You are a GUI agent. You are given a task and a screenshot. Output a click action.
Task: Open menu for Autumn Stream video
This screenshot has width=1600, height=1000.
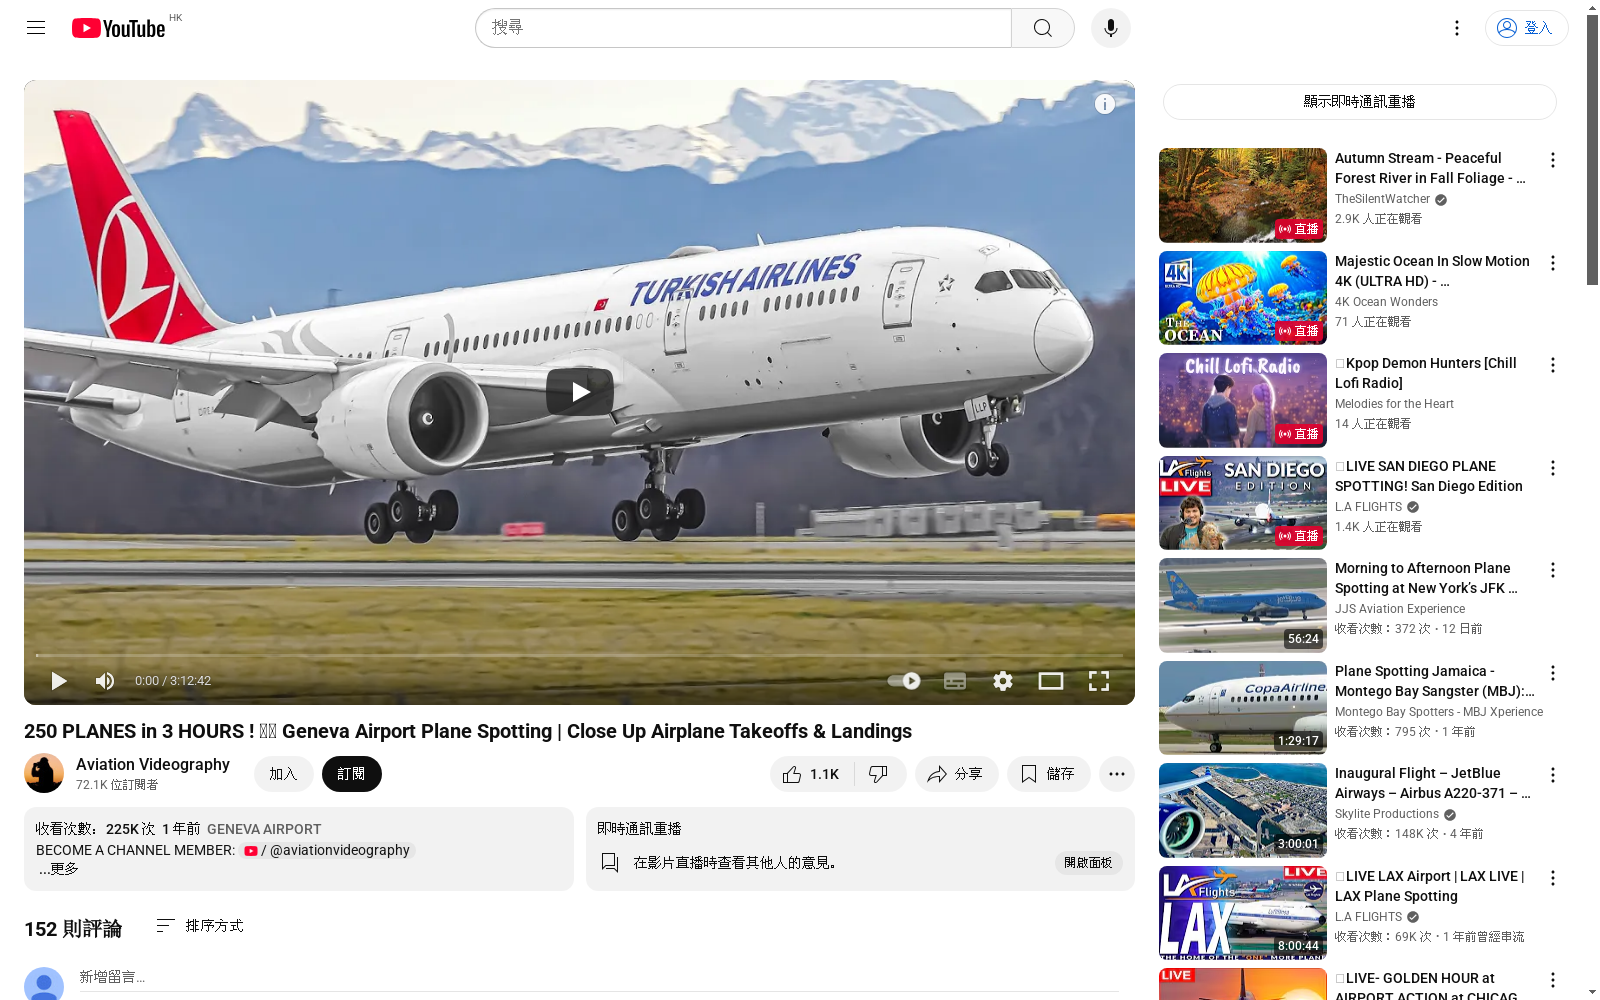click(1553, 160)
